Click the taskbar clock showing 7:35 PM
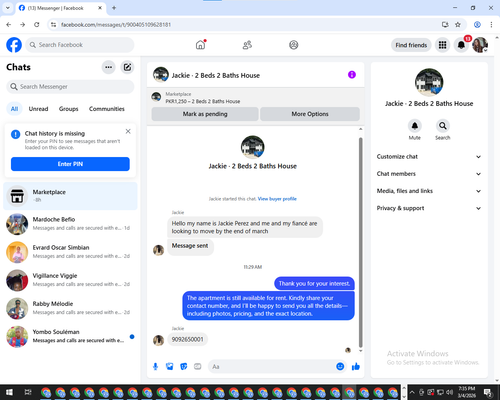This screenshot has height=400, width=500. [x=466, y=392]
